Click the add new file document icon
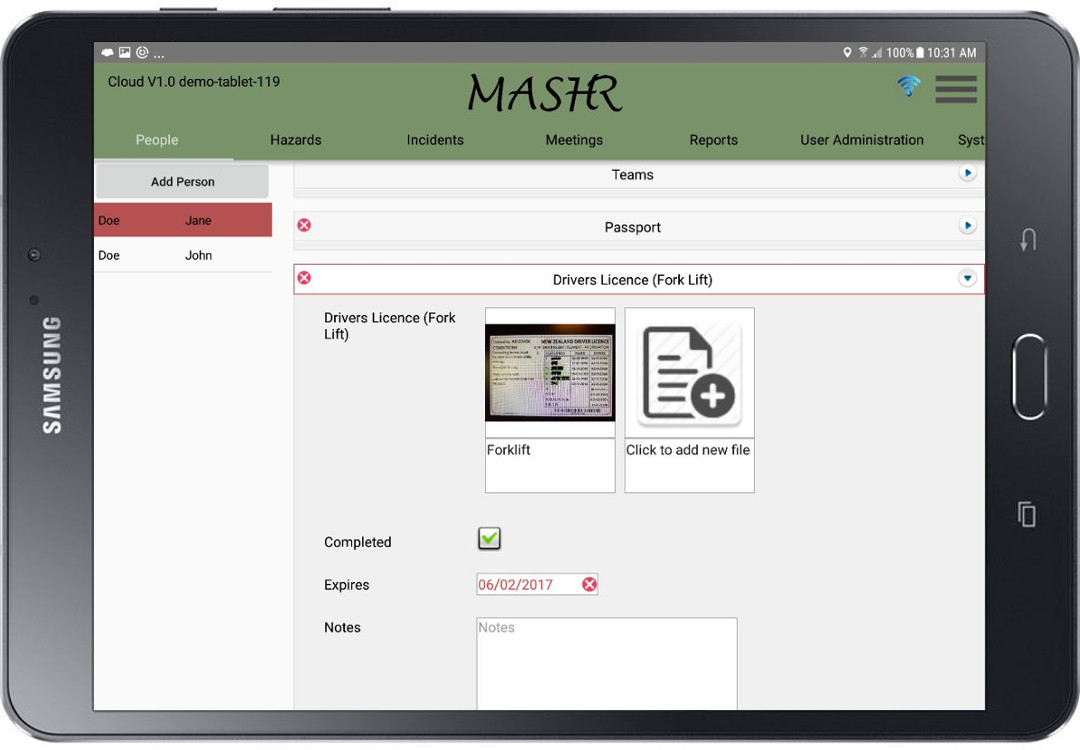Screen dimensions: 1080x750 689,373
